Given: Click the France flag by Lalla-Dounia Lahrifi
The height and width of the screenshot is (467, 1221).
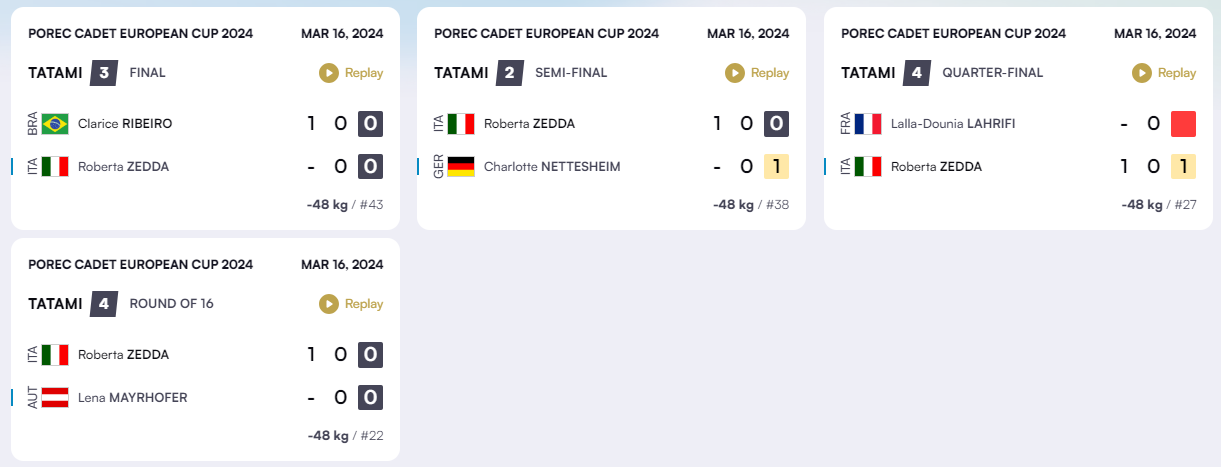Looking at the screenshot, I should pos(868,124).
